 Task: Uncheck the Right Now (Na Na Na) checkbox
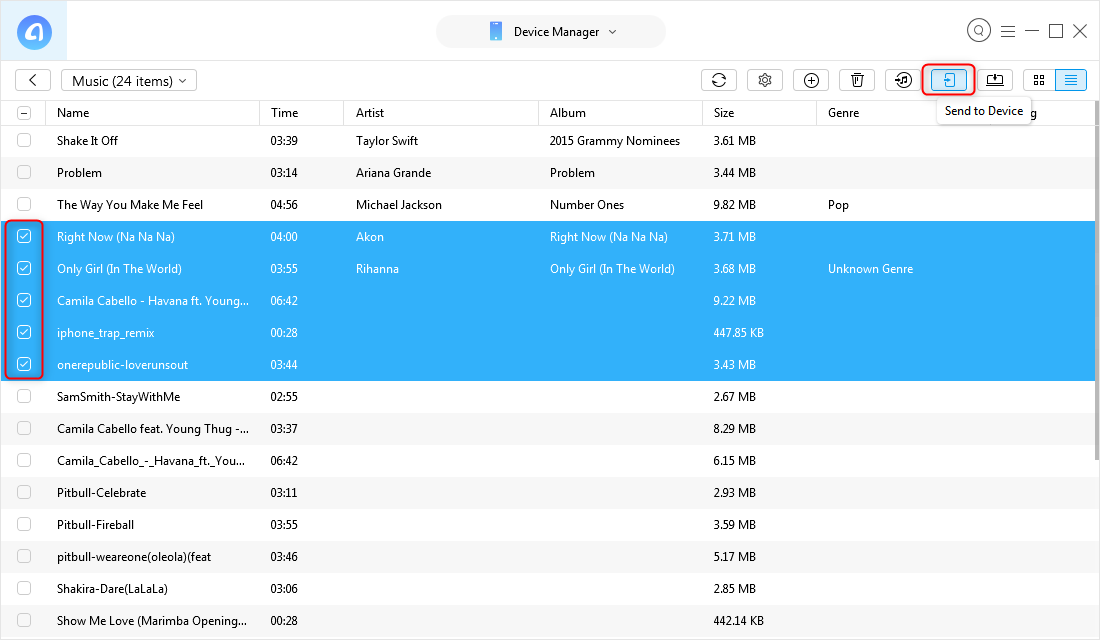24,237
